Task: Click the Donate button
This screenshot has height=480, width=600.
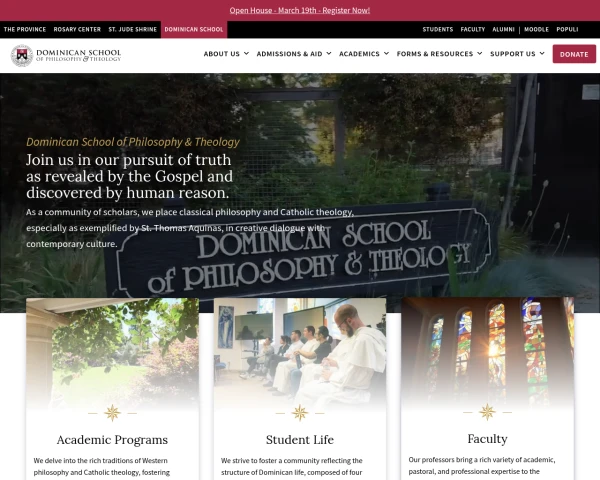Action: coord(574,54)
